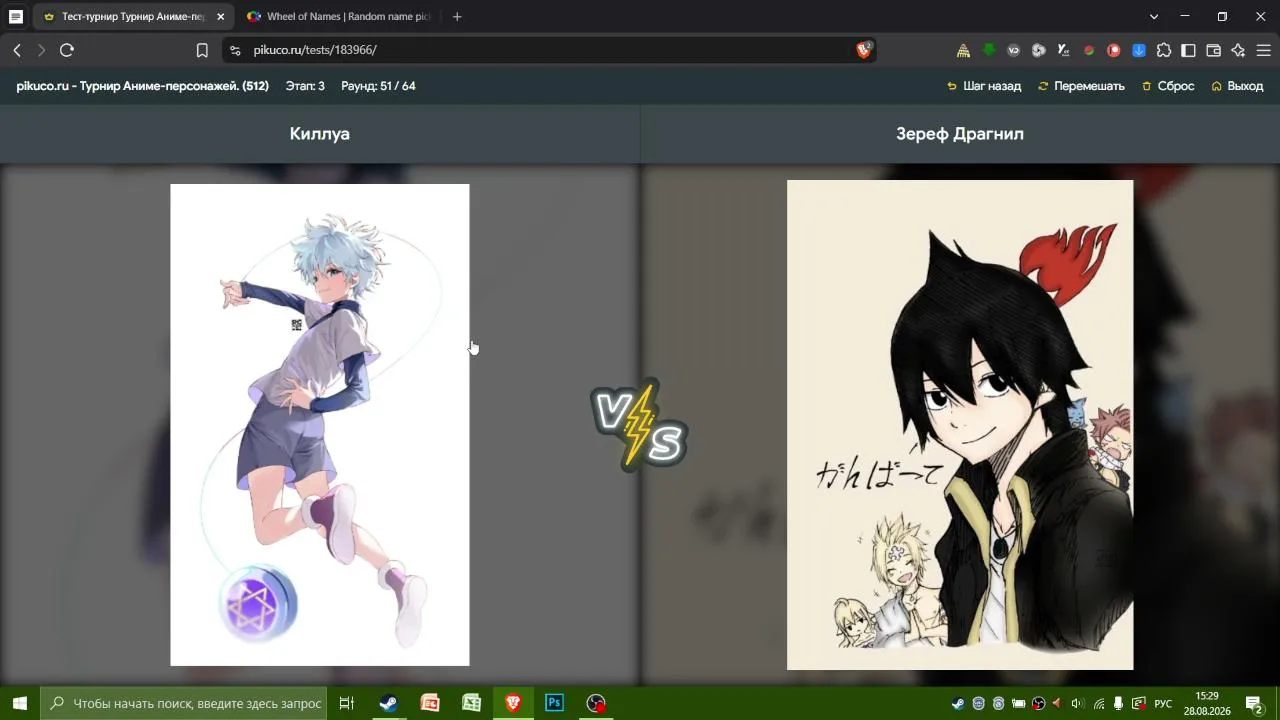Open Wi-Fi network settings in tray
Image resolution: width=1280 pixels, height=720 pixels.
pyautogui.click(x=1099, y=703)
